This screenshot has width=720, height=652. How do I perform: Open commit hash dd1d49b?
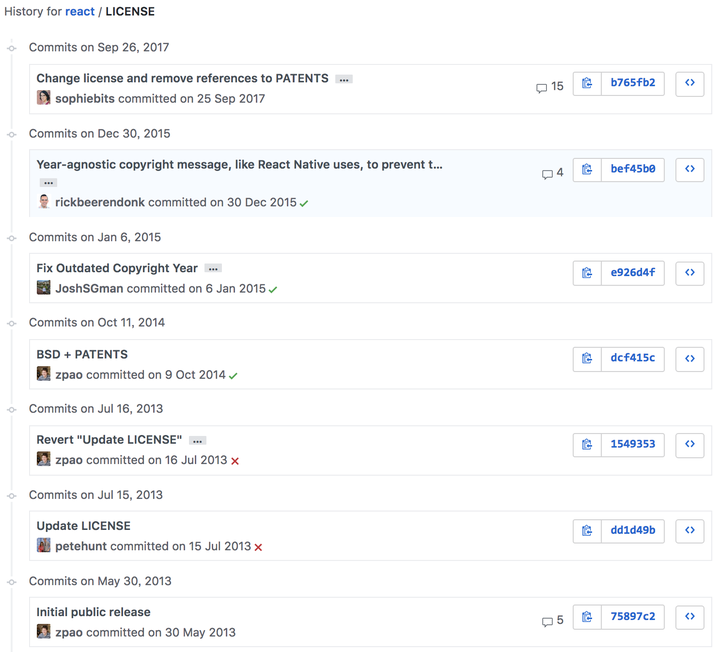[x=633, y=531]
